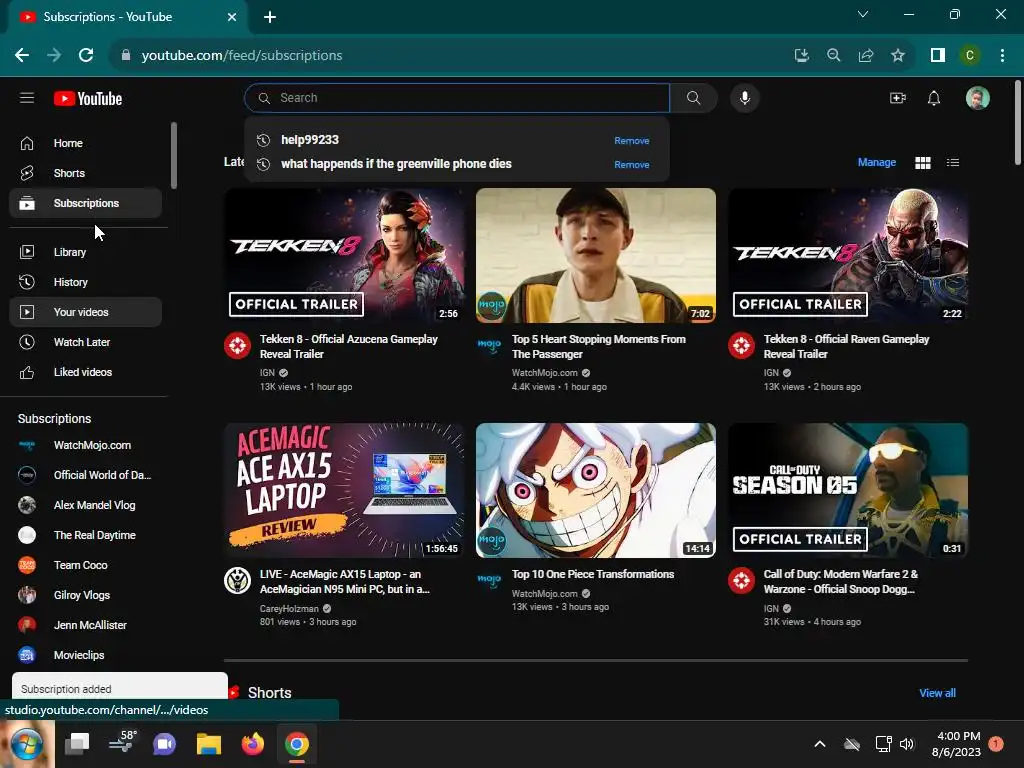Open the YouTube account avatar menu
Screen dimensions: 1024x768
click(x=978, y=98)
